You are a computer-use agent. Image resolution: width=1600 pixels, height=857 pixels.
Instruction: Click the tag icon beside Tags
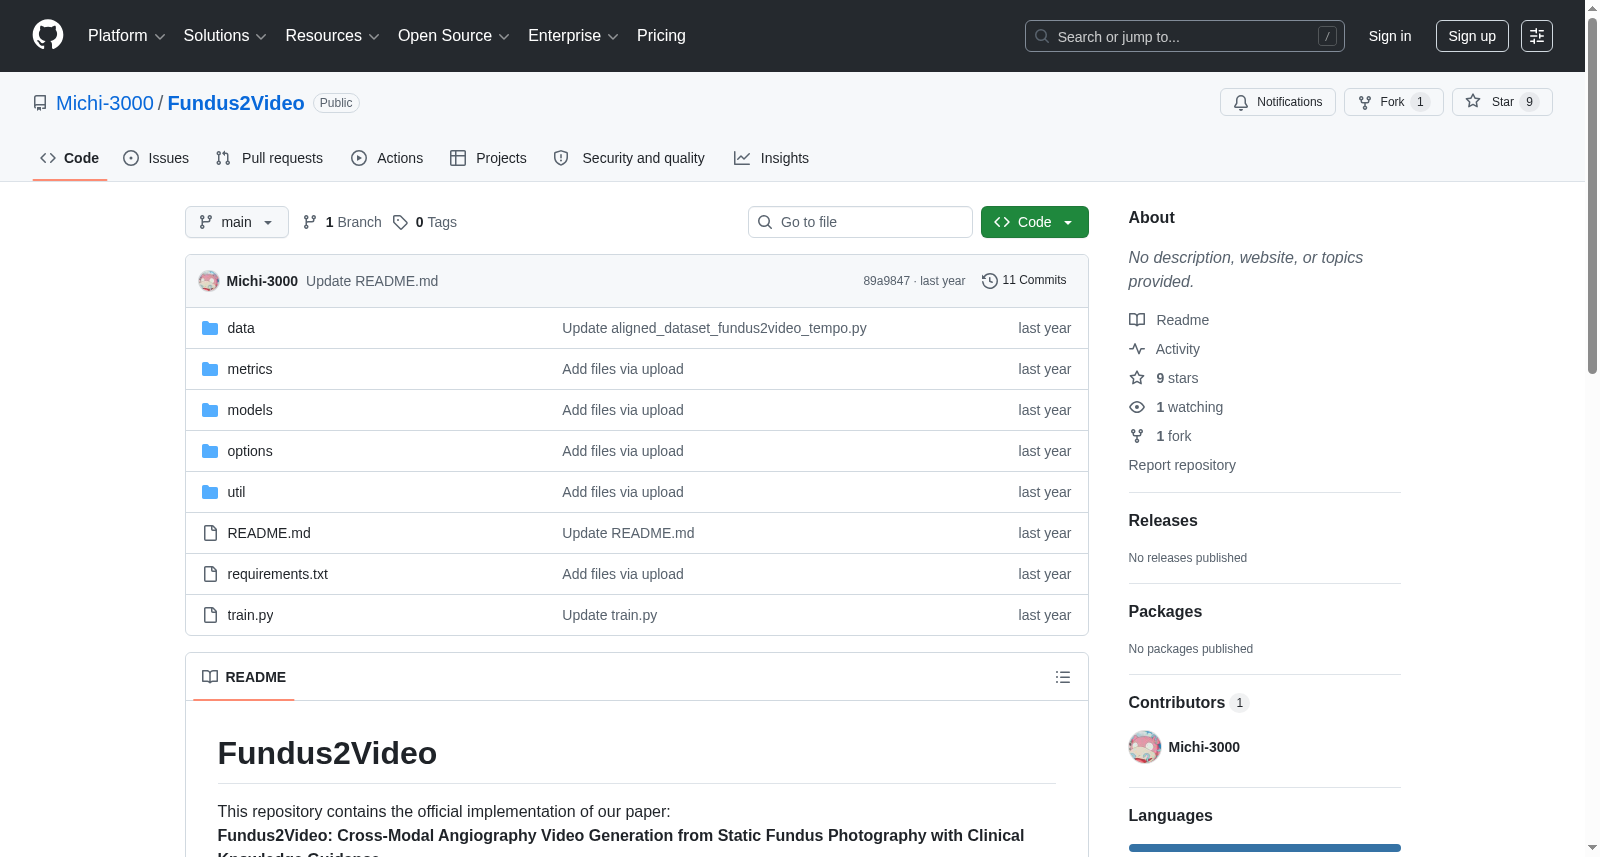[400, 222]
